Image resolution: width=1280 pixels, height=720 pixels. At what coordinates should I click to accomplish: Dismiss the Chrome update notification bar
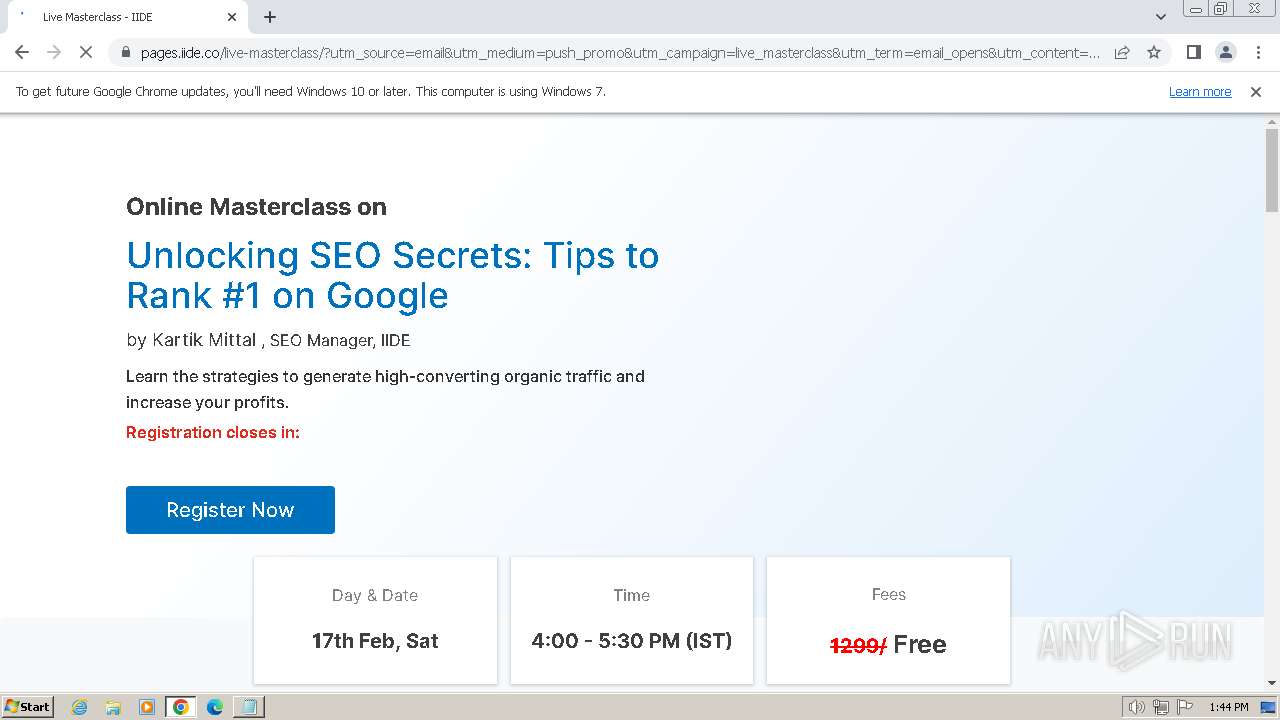(1256, 91)
